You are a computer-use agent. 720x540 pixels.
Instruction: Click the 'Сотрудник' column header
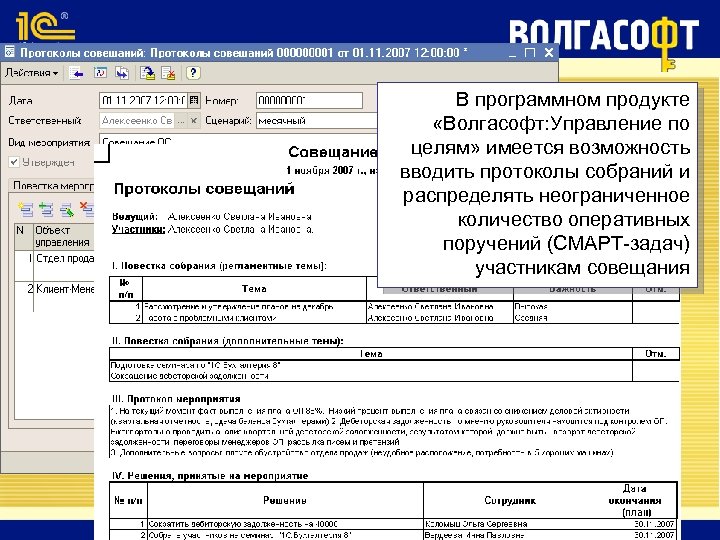pyautogui.click(x=510, y=501)
